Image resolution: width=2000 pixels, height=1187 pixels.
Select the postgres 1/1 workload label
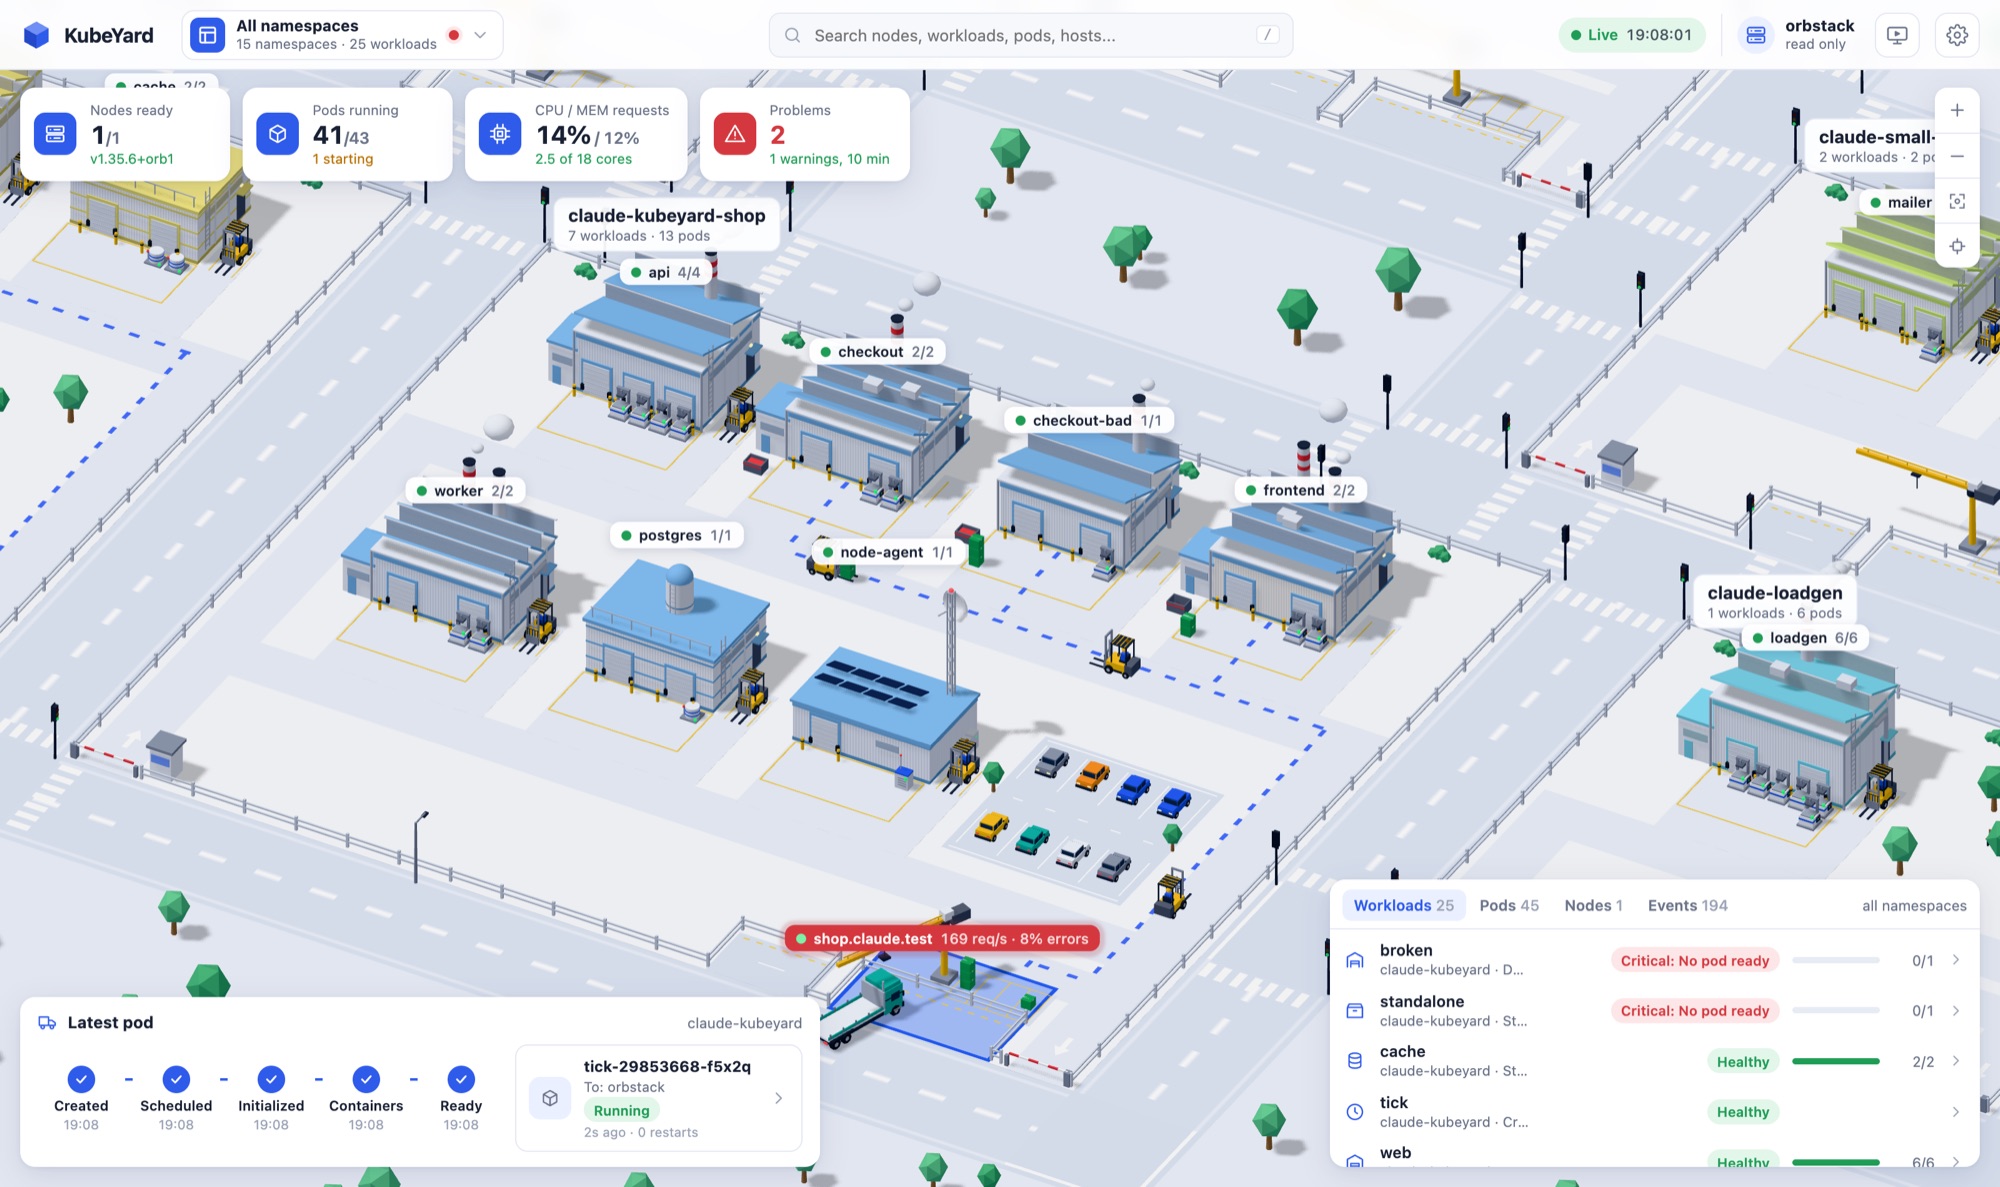(x=676, y=536)
